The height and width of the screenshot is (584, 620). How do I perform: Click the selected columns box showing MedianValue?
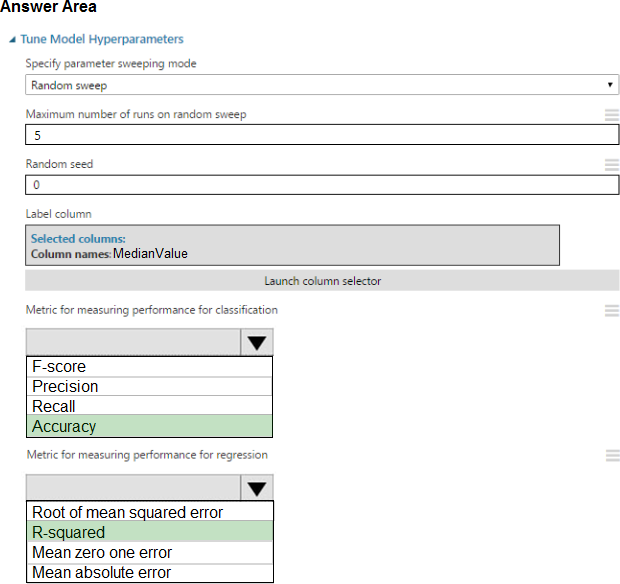pos(291,245)
